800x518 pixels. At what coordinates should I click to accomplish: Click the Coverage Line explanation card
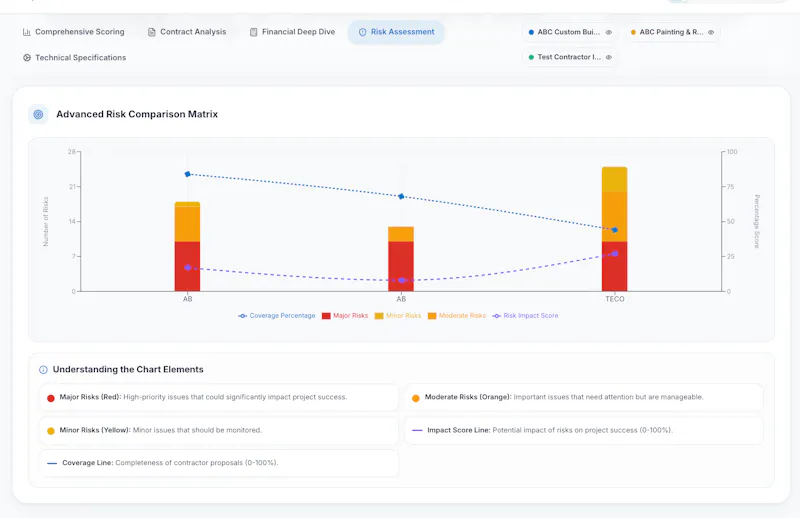click(219, 463)
